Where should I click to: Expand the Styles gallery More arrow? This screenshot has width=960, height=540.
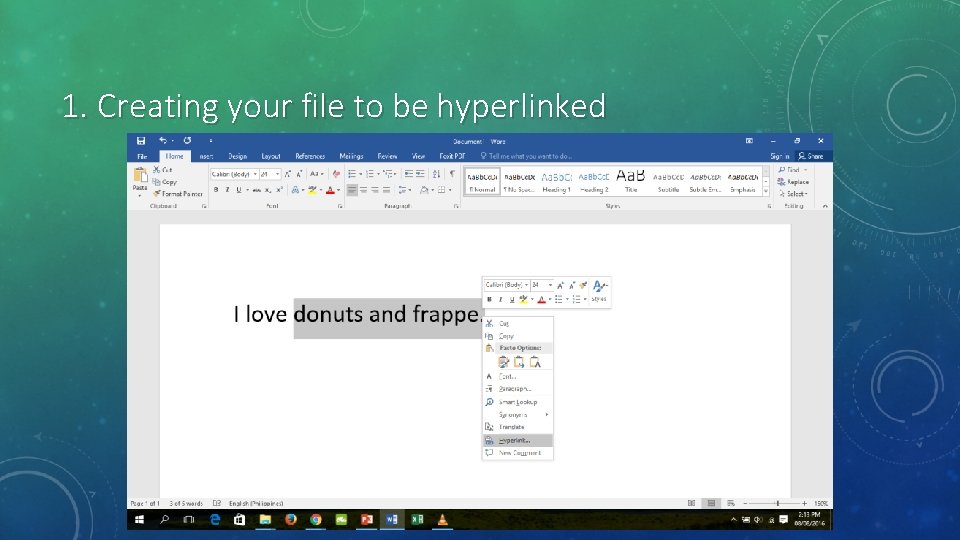[766, 192]
